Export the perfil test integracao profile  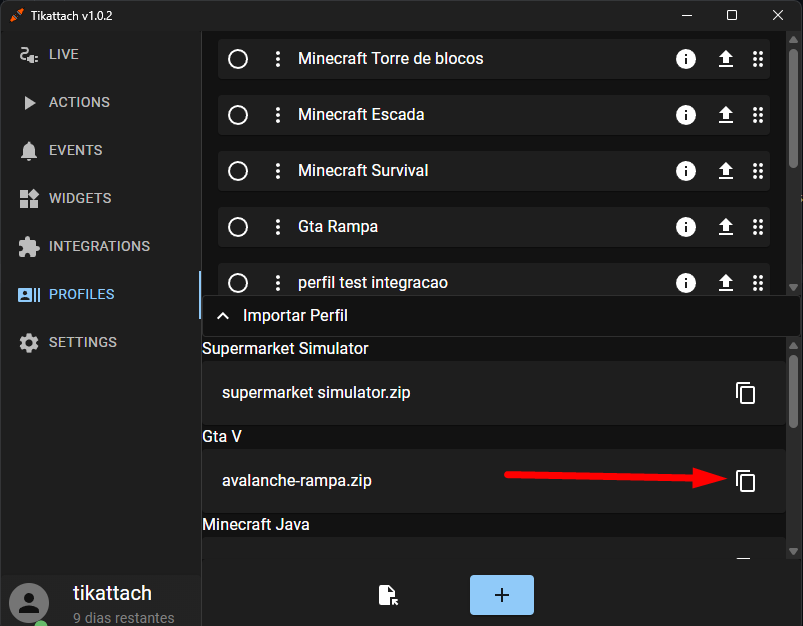coord(726,283)
